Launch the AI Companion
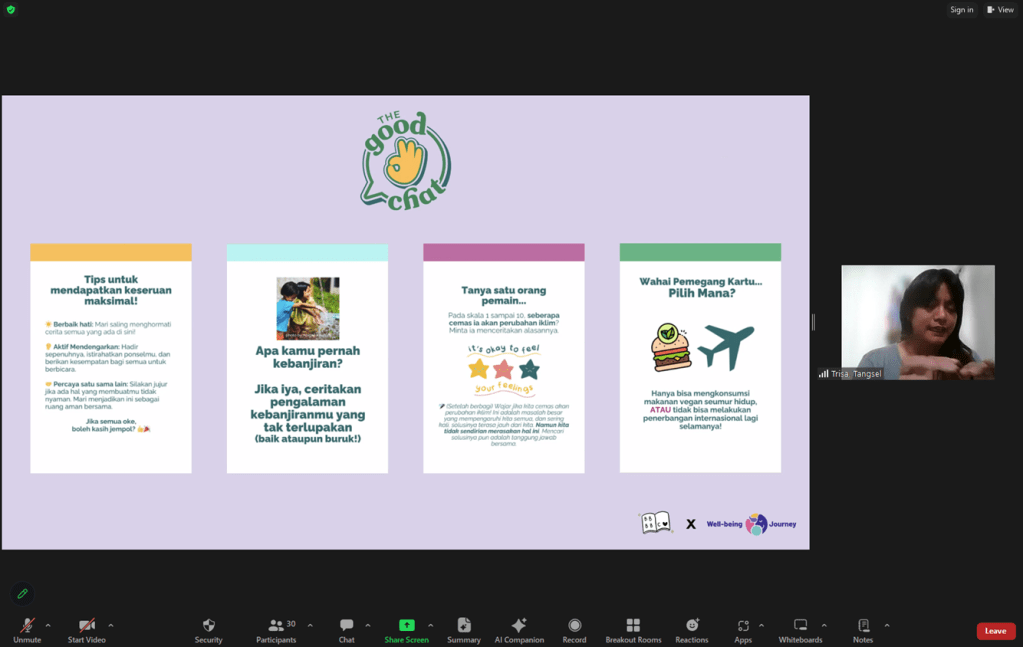1023x647 pixels. (x=519, y=626)
